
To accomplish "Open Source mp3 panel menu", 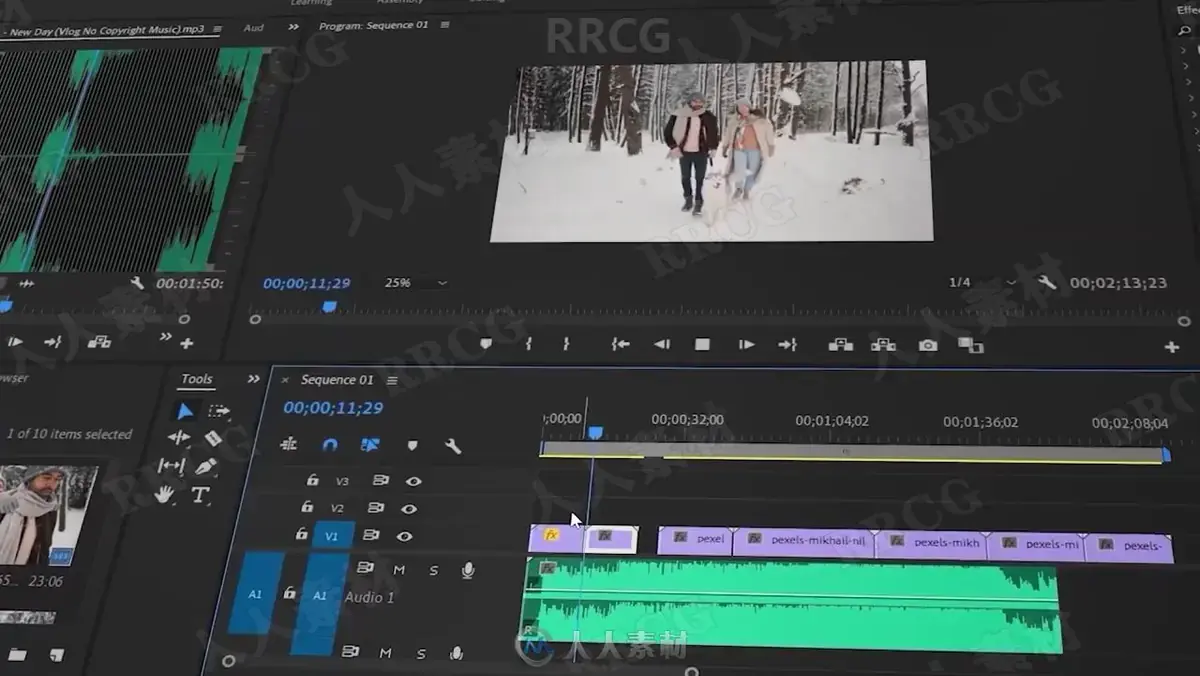I will (x=216, y=29).
